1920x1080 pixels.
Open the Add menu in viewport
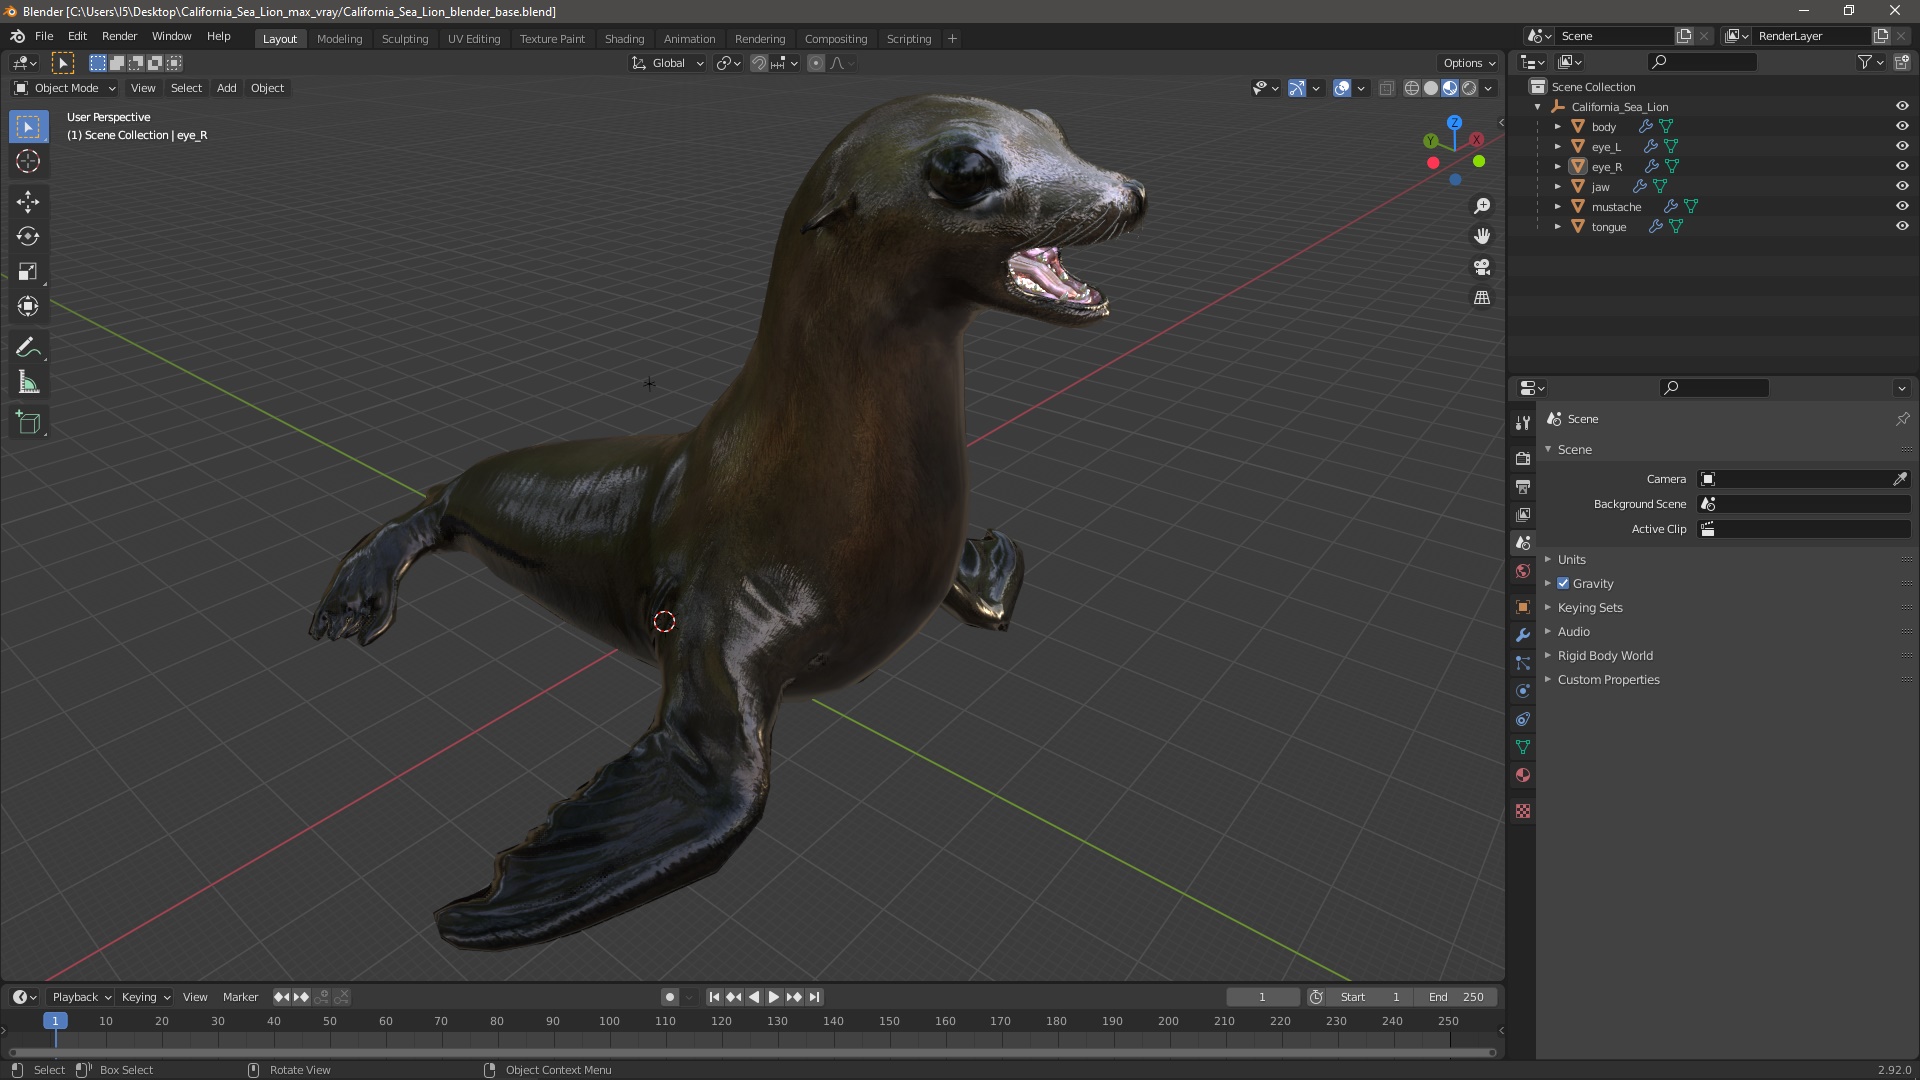point(227,88)
